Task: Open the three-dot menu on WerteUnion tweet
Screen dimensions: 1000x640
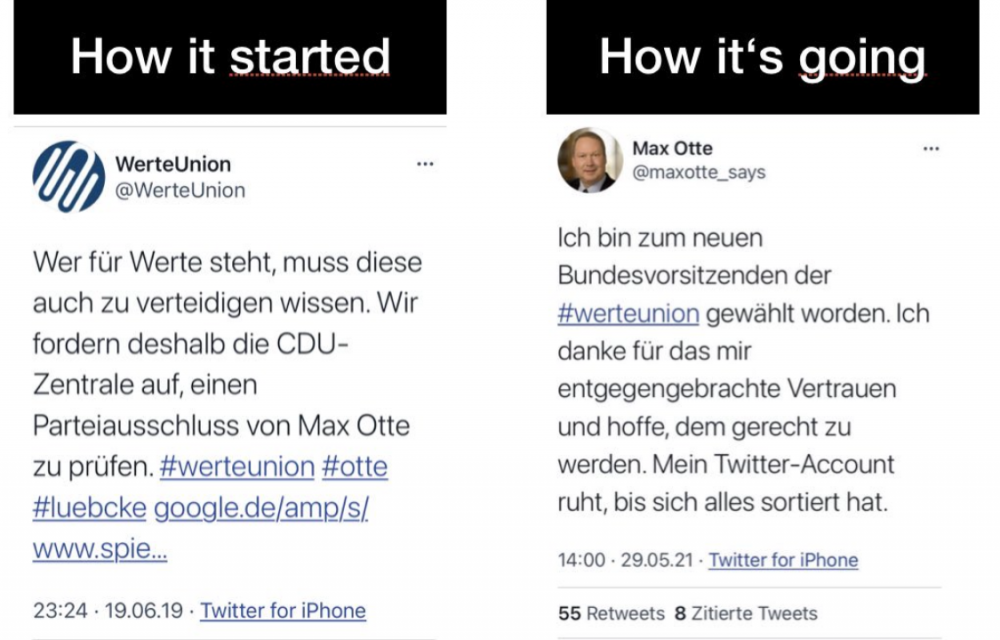Action: 425,164
